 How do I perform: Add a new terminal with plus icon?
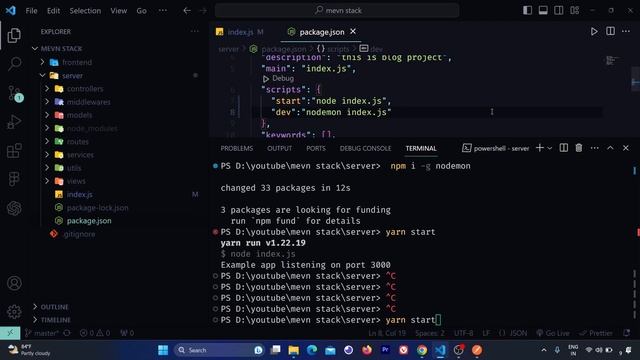tap(540, 148)
